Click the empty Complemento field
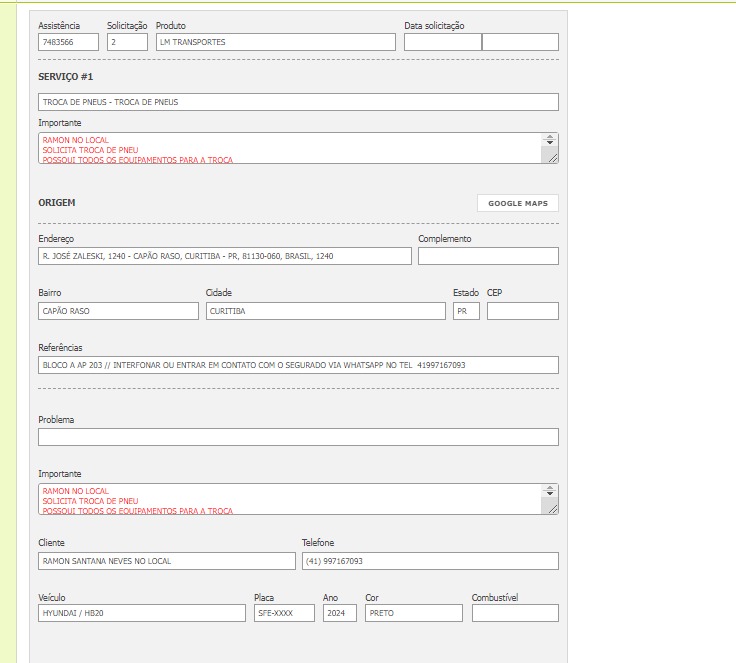The image size is (736, 663). click(x=488, y=256)
